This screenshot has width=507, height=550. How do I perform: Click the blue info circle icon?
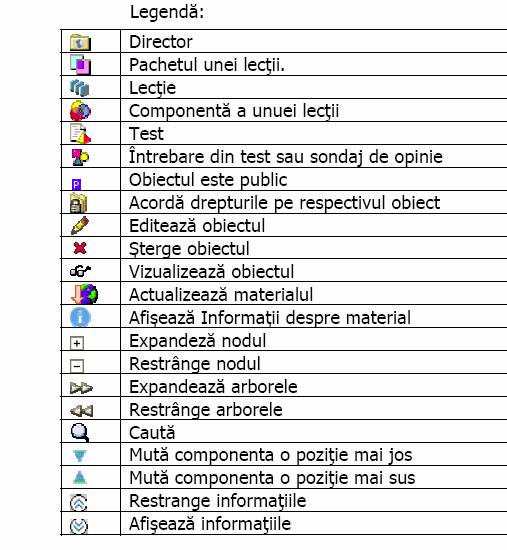[x=80, y=317]
